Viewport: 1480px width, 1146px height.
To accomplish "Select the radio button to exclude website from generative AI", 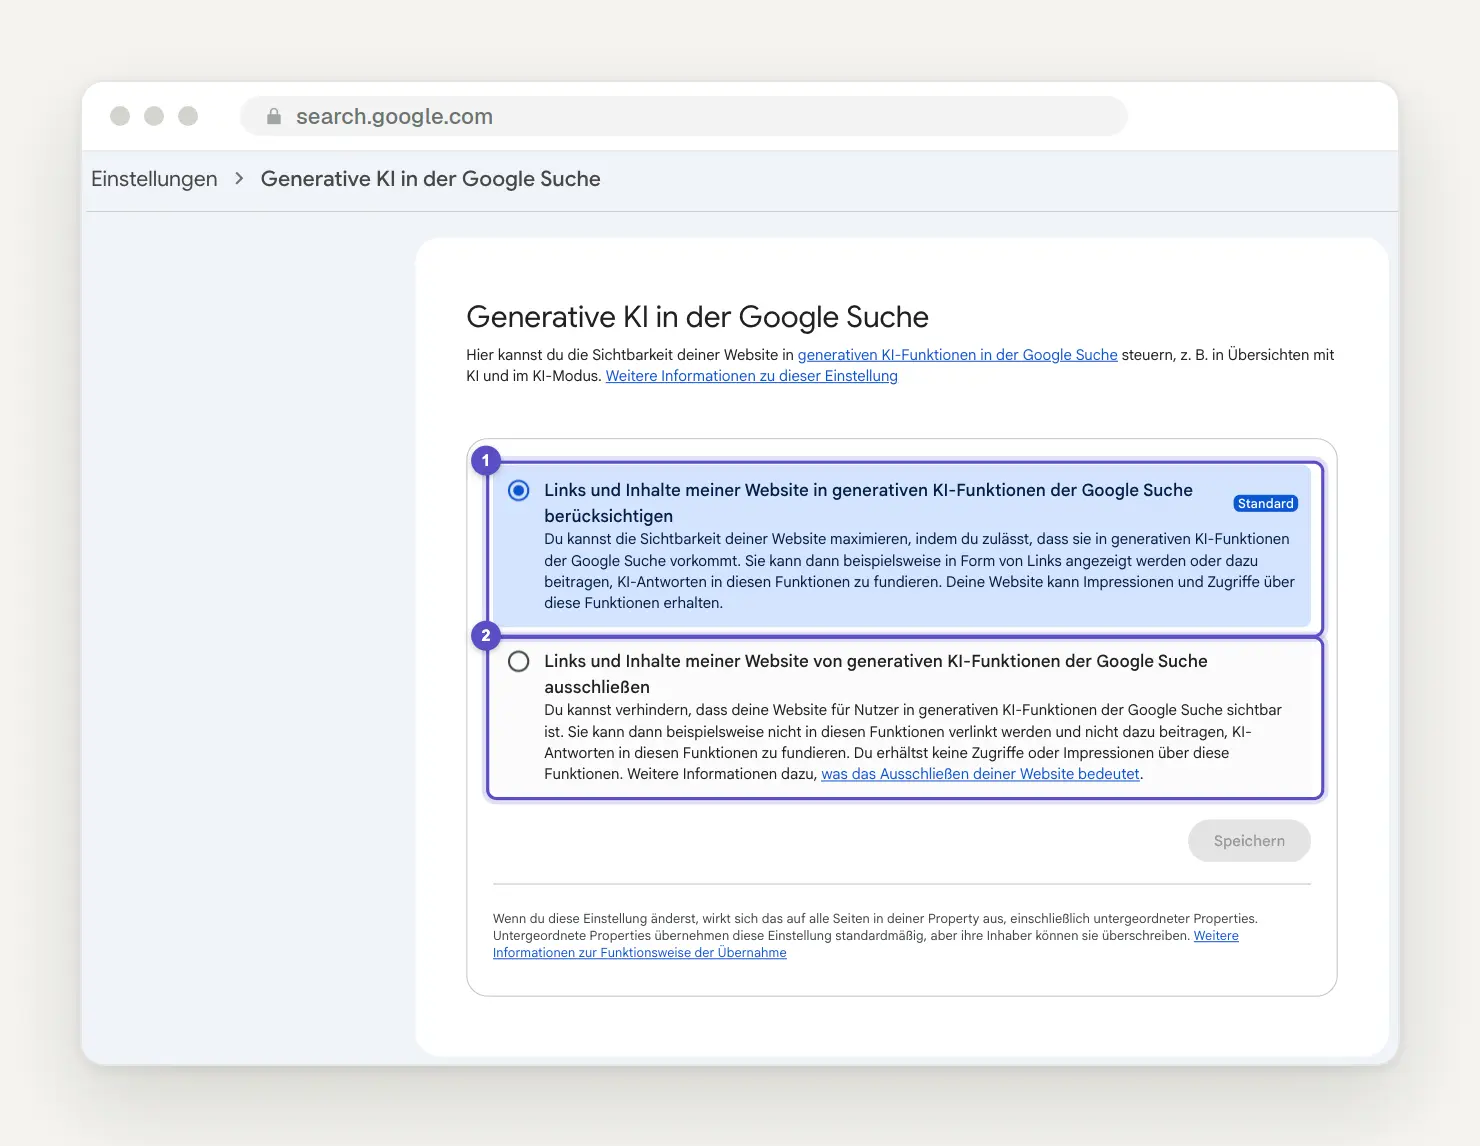I will [x=518, y=661].
